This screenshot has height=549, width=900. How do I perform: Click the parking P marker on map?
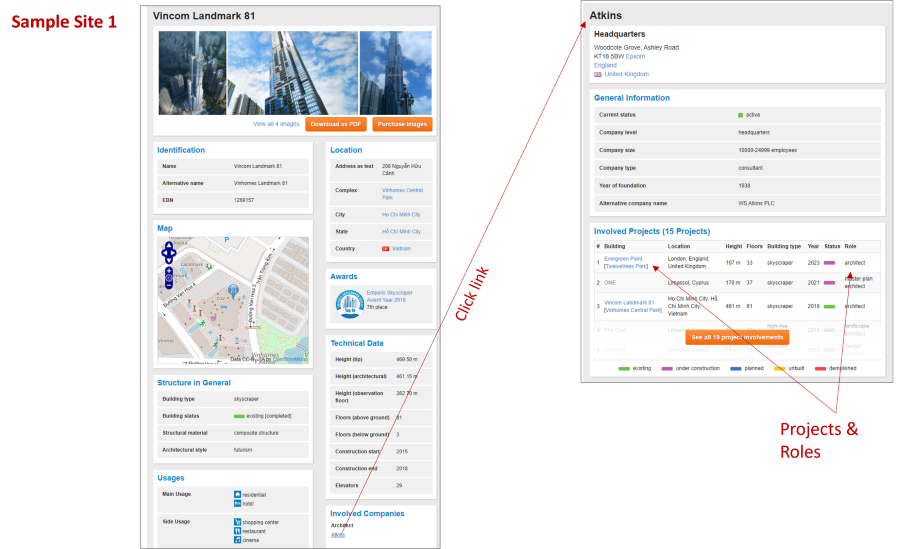coord(227,240)
